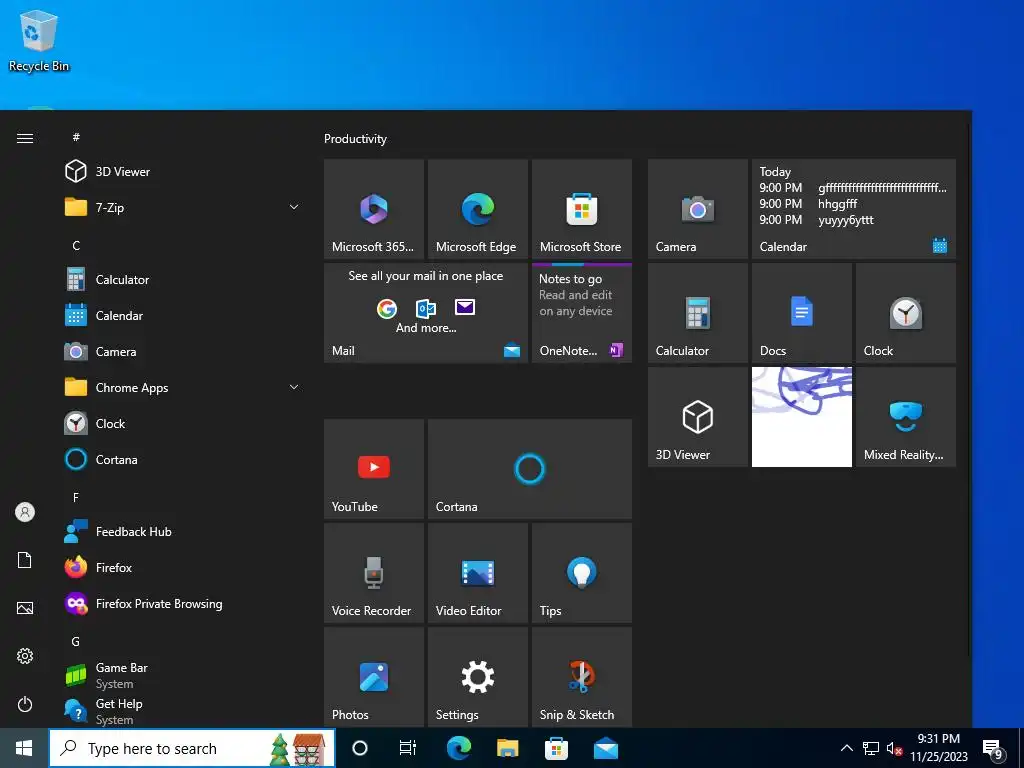
Task: Launch the Microsoft Edge tile
Action: coord(477,209)
